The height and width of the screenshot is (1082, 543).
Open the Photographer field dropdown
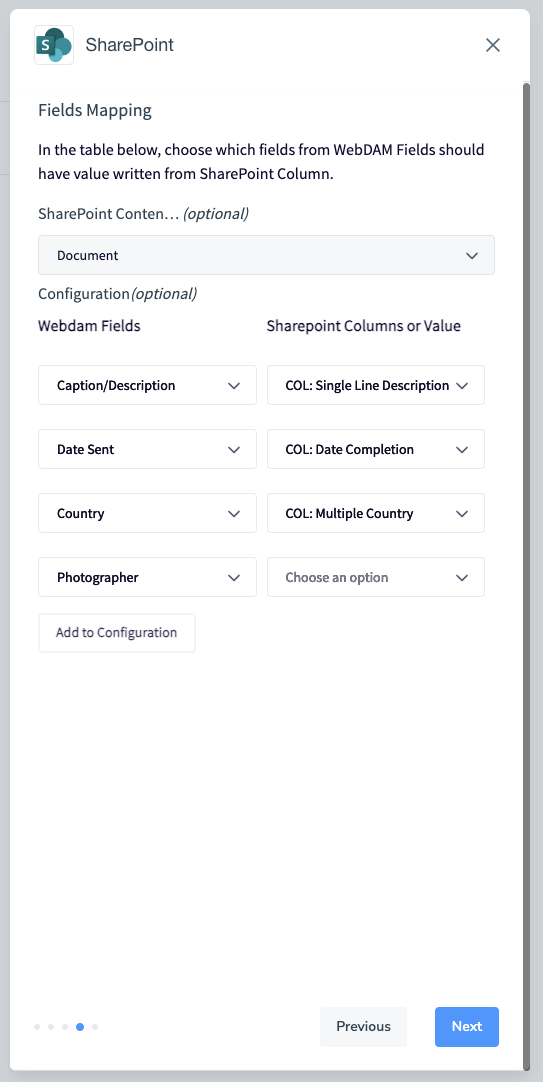(148, 577)
